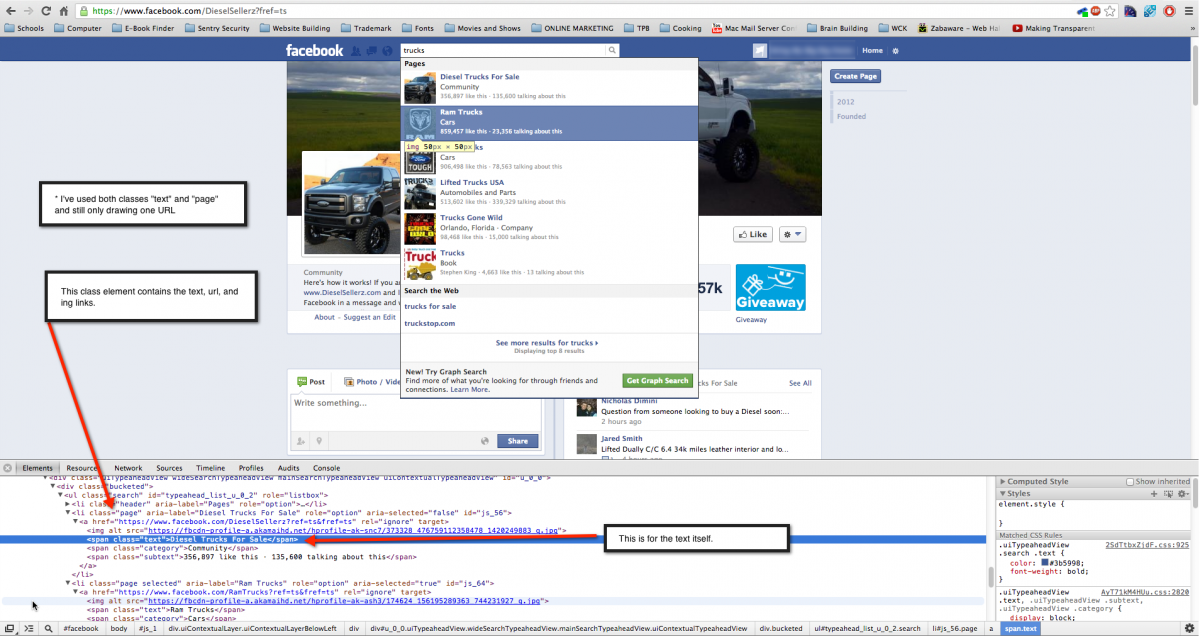Open the Facebook account gear menu

[895, 50]
